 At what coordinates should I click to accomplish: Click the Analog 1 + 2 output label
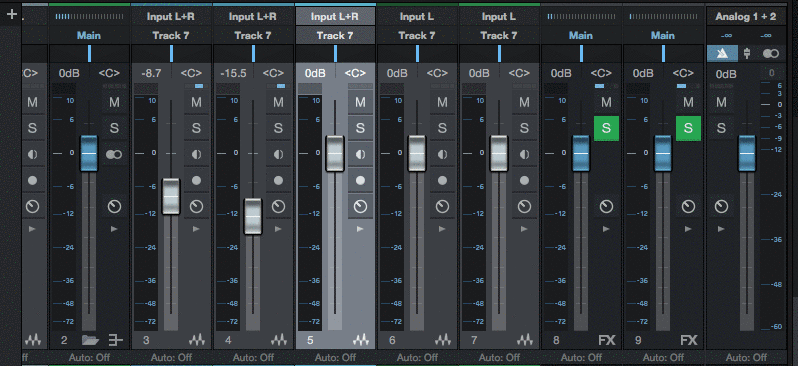746,16
